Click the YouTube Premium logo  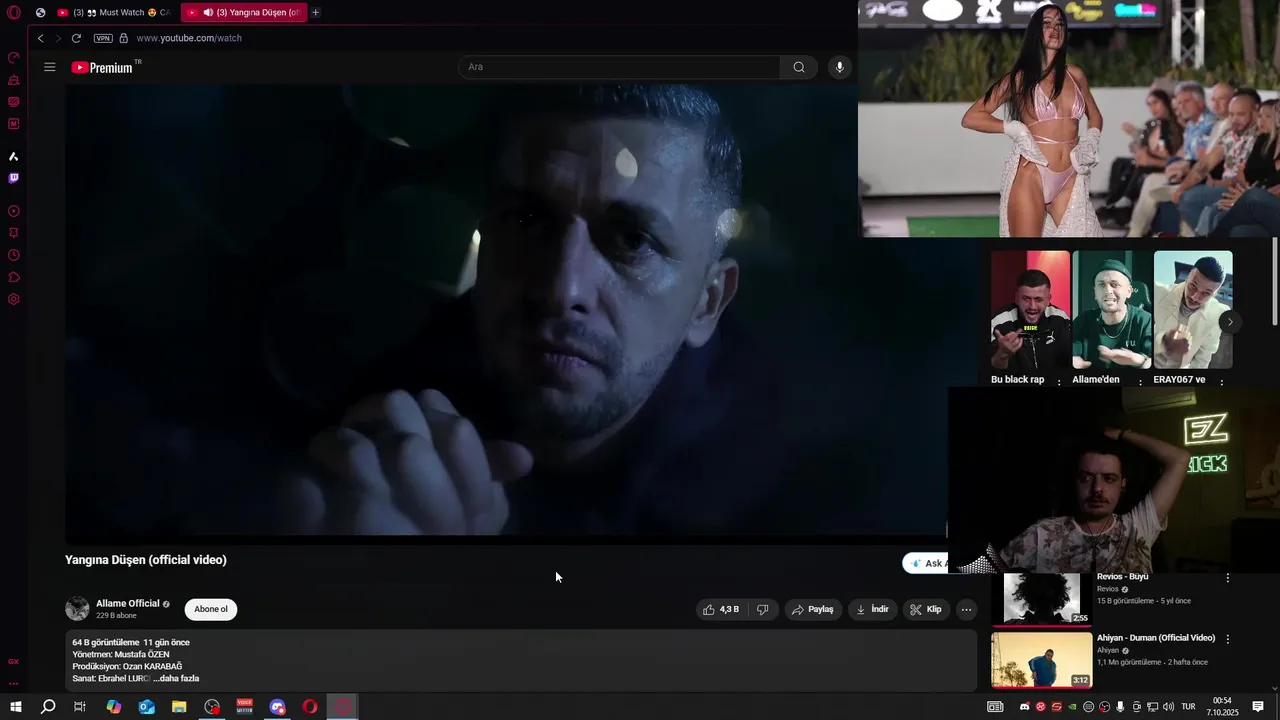point(104,67)
